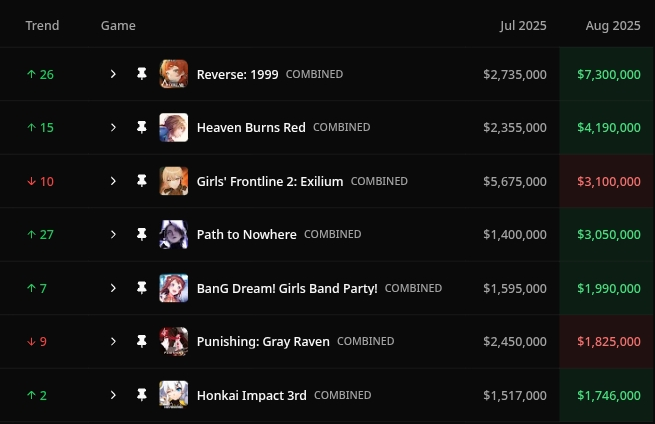Open the Punishing: Gray Raven icon
This screenshot has width=655, height=424.
173,341
